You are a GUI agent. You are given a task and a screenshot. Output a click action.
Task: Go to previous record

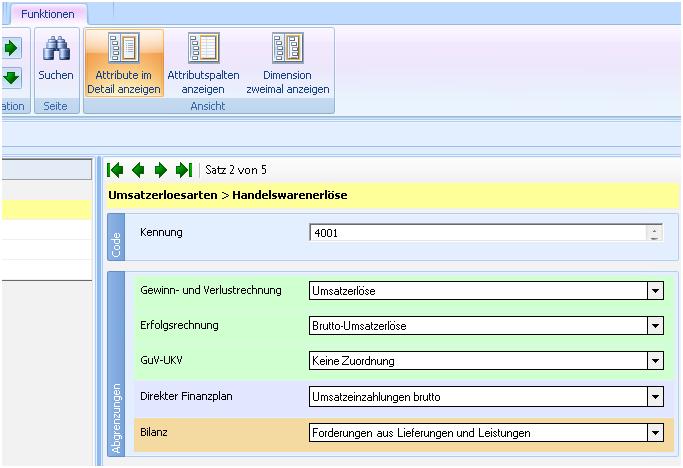coord(138,170)
